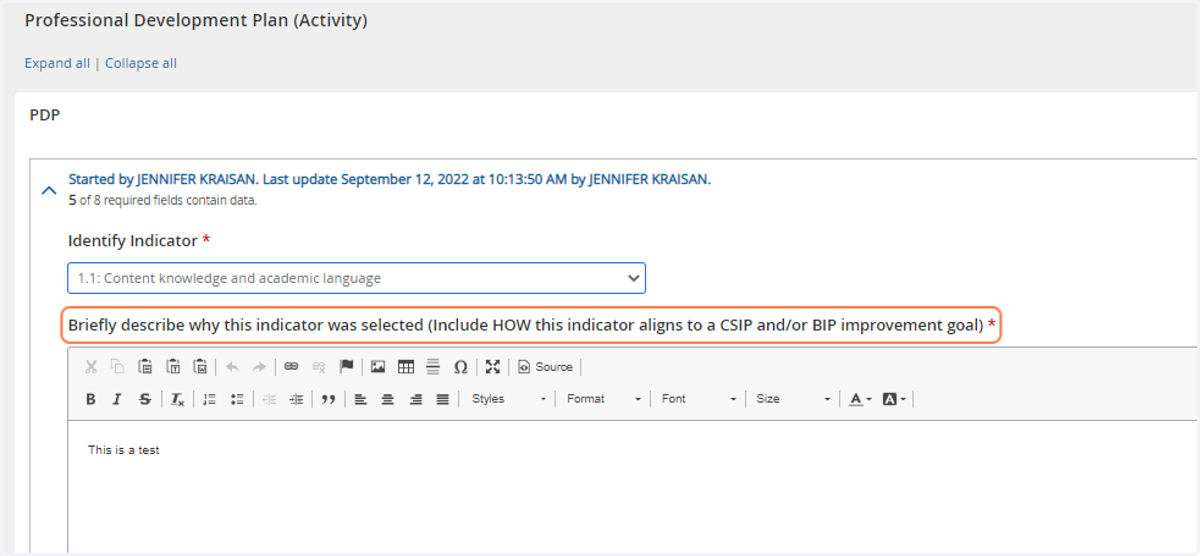Insert a table with the Table icon
The image size is (1200, 556).
tap(406, 367)
